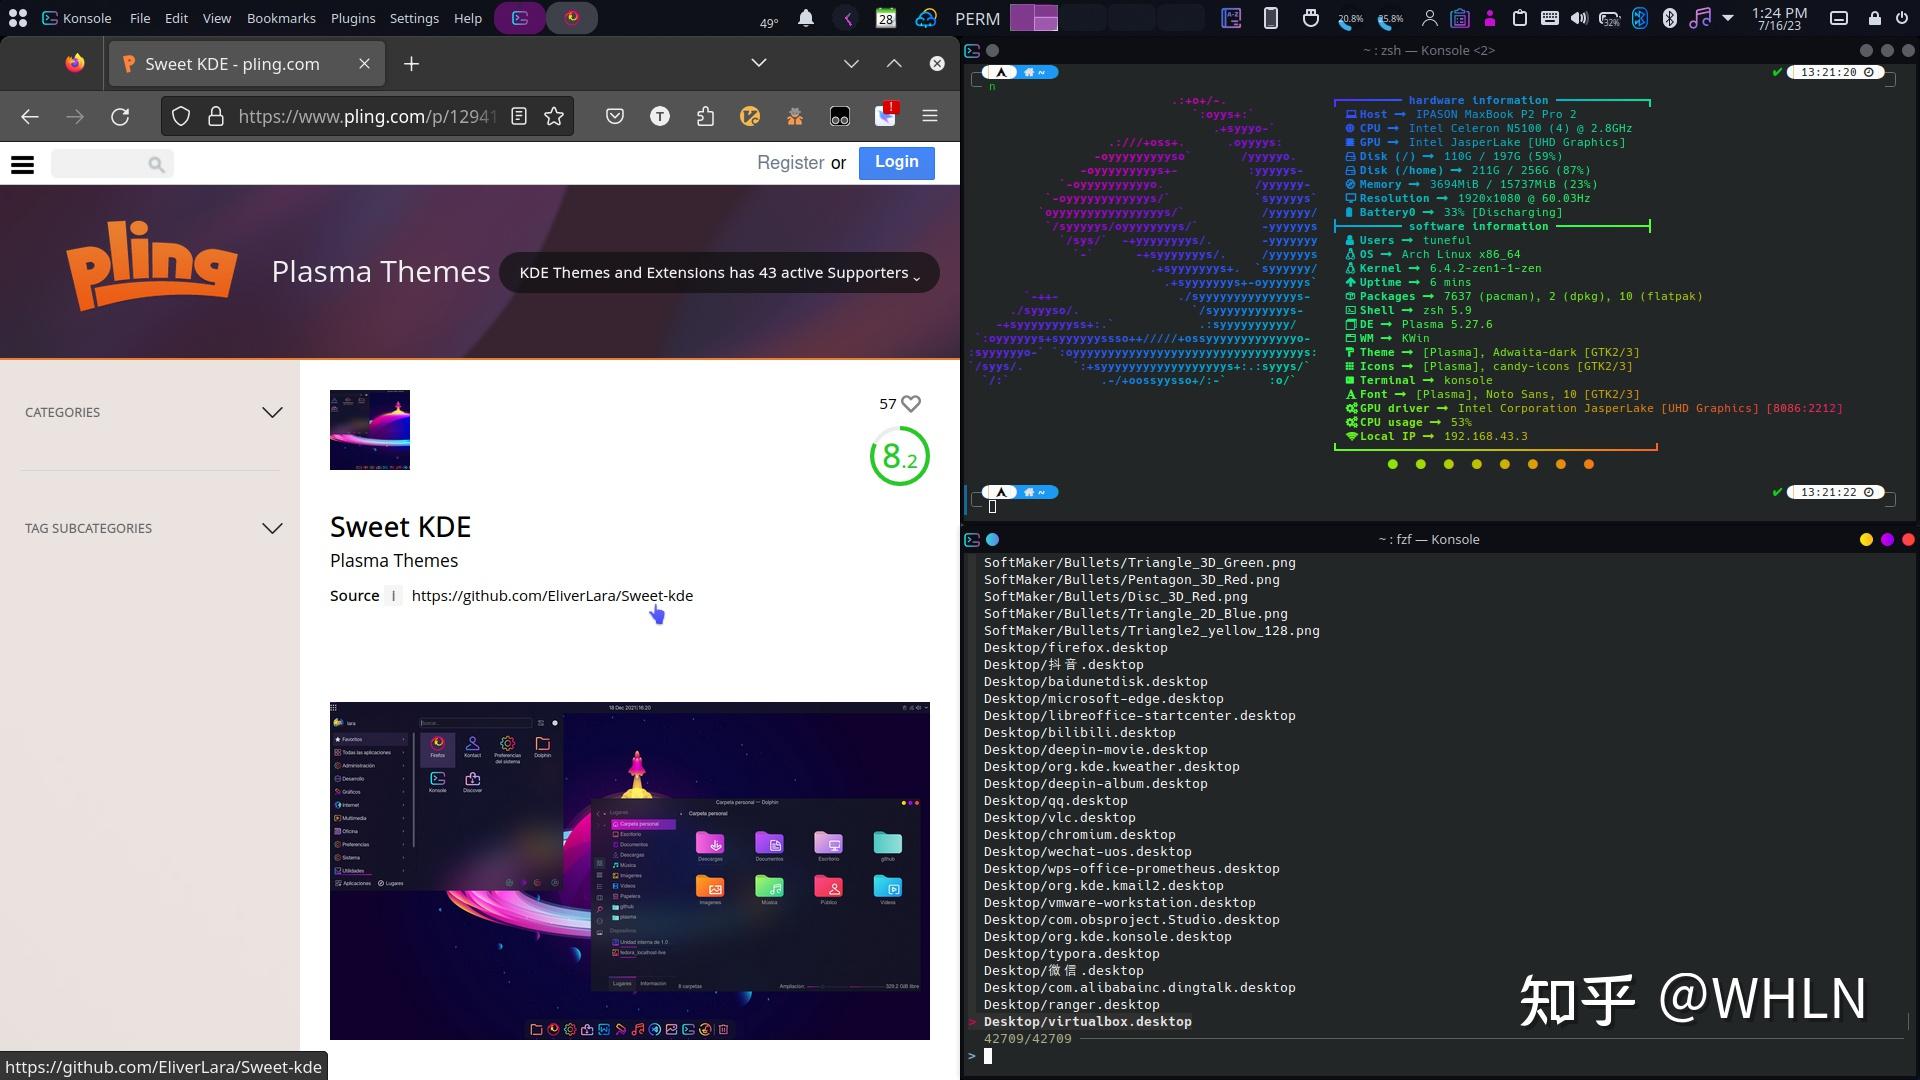Viewport: 1920px width, 1080px height.
Task: Open the small Sweet KDE thumbnail
Action: 370,430
